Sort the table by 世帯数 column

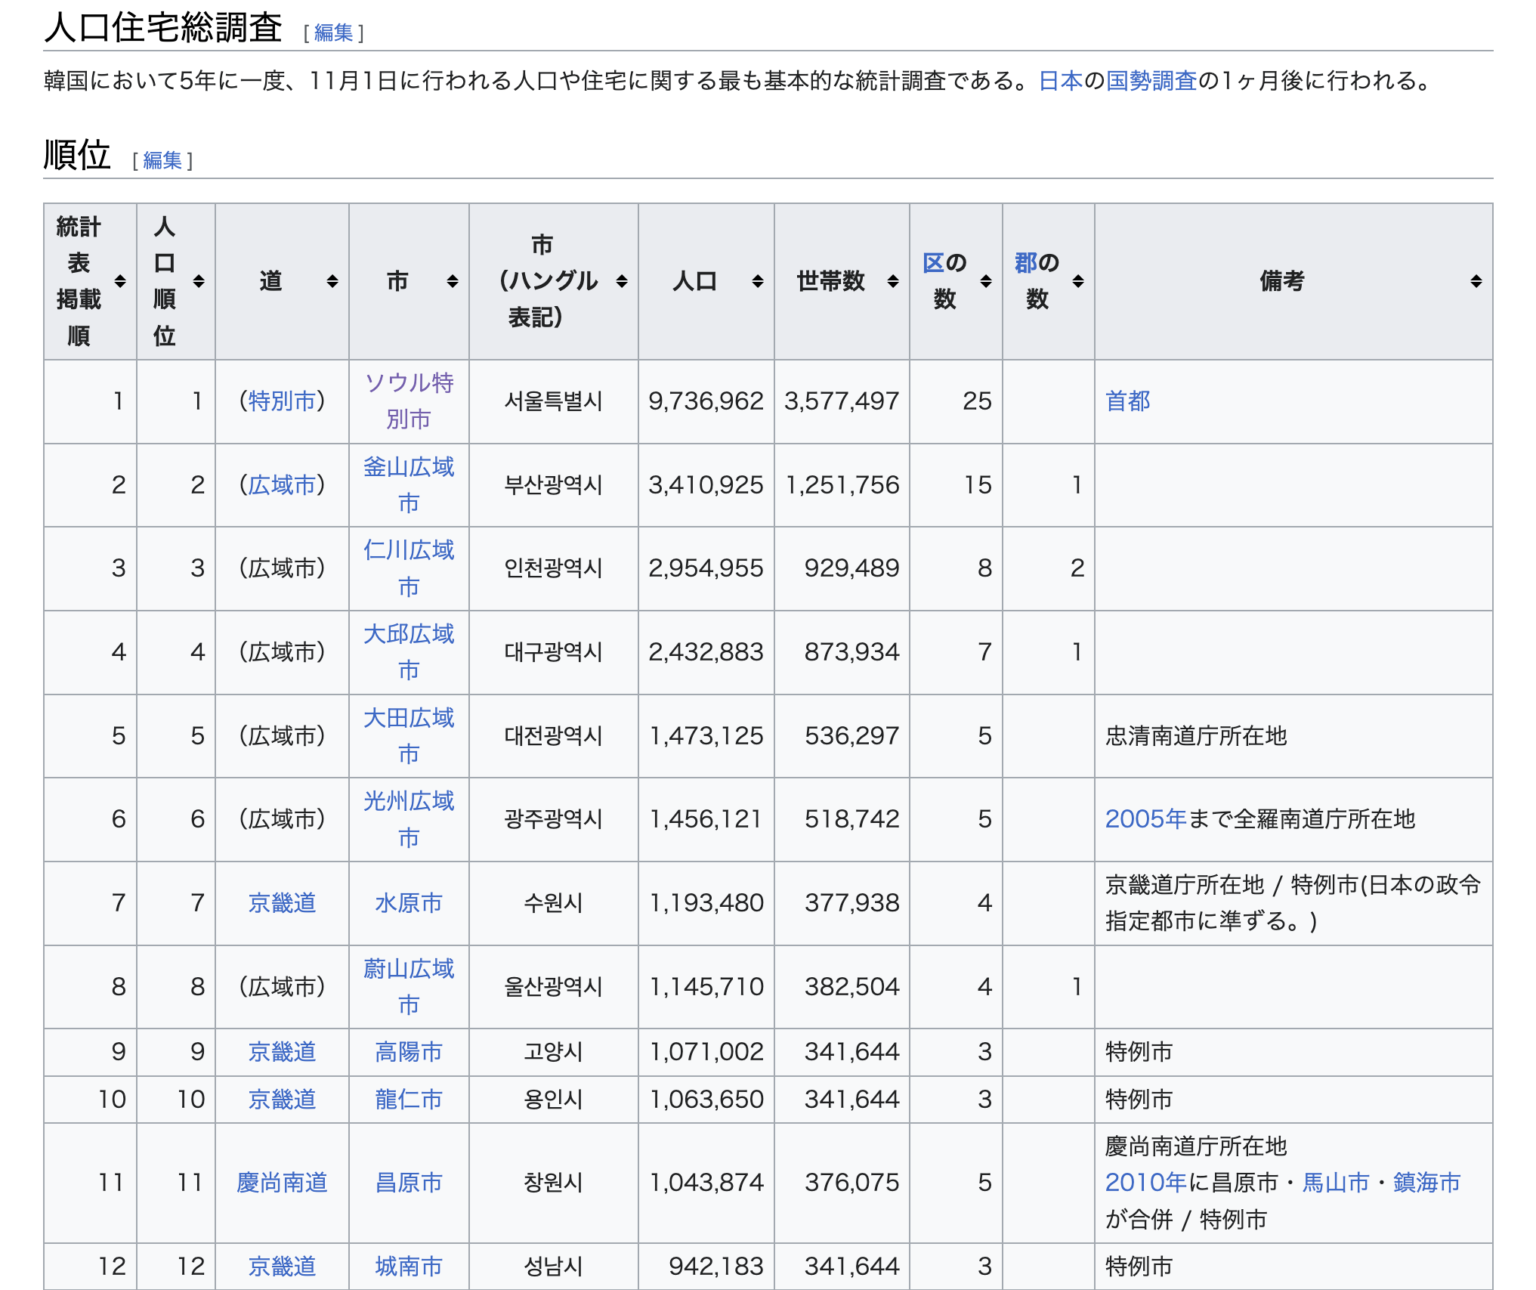click(x=893, y=281)
